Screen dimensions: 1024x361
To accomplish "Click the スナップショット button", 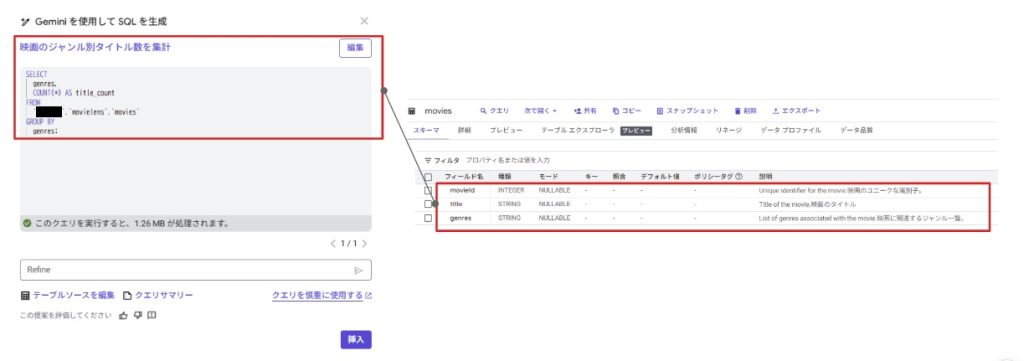I will point(687,111).
